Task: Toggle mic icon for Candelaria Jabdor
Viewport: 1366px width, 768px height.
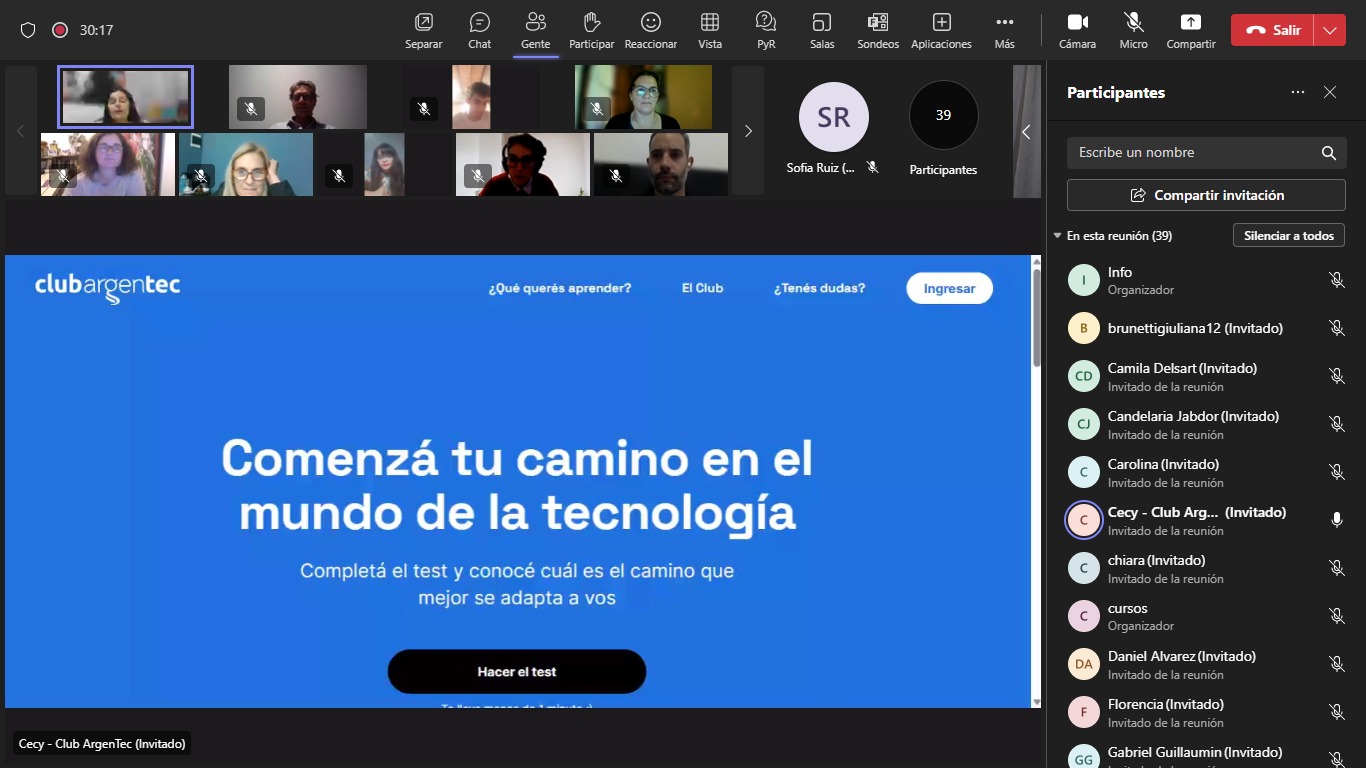Action: [x=1336, y=424]
